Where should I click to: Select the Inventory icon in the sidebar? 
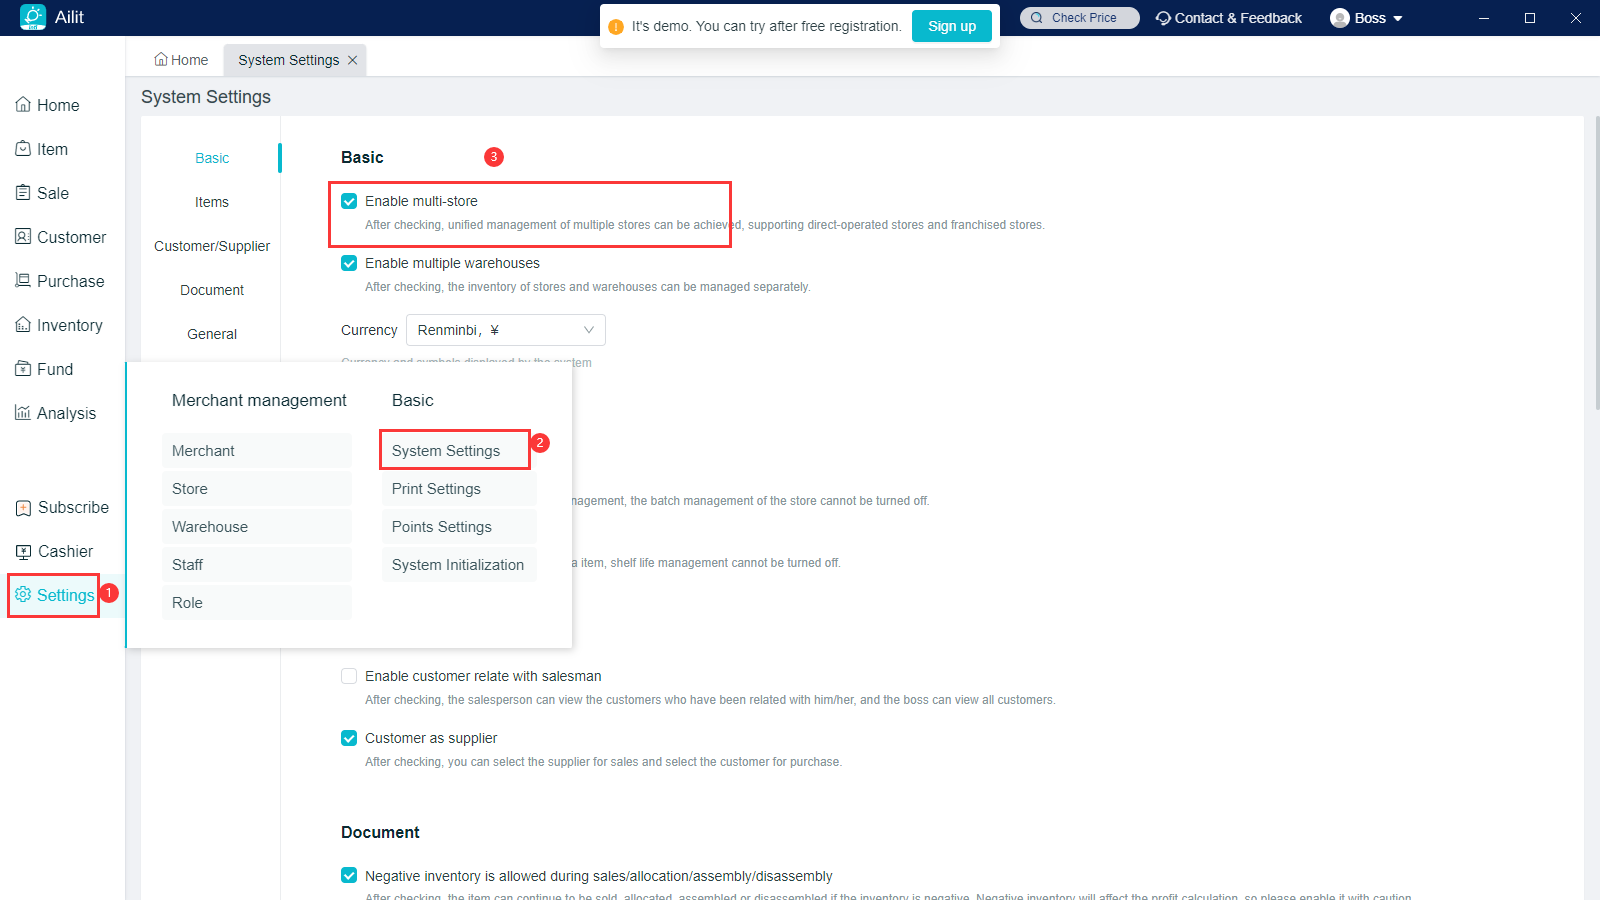click(23, 325)
